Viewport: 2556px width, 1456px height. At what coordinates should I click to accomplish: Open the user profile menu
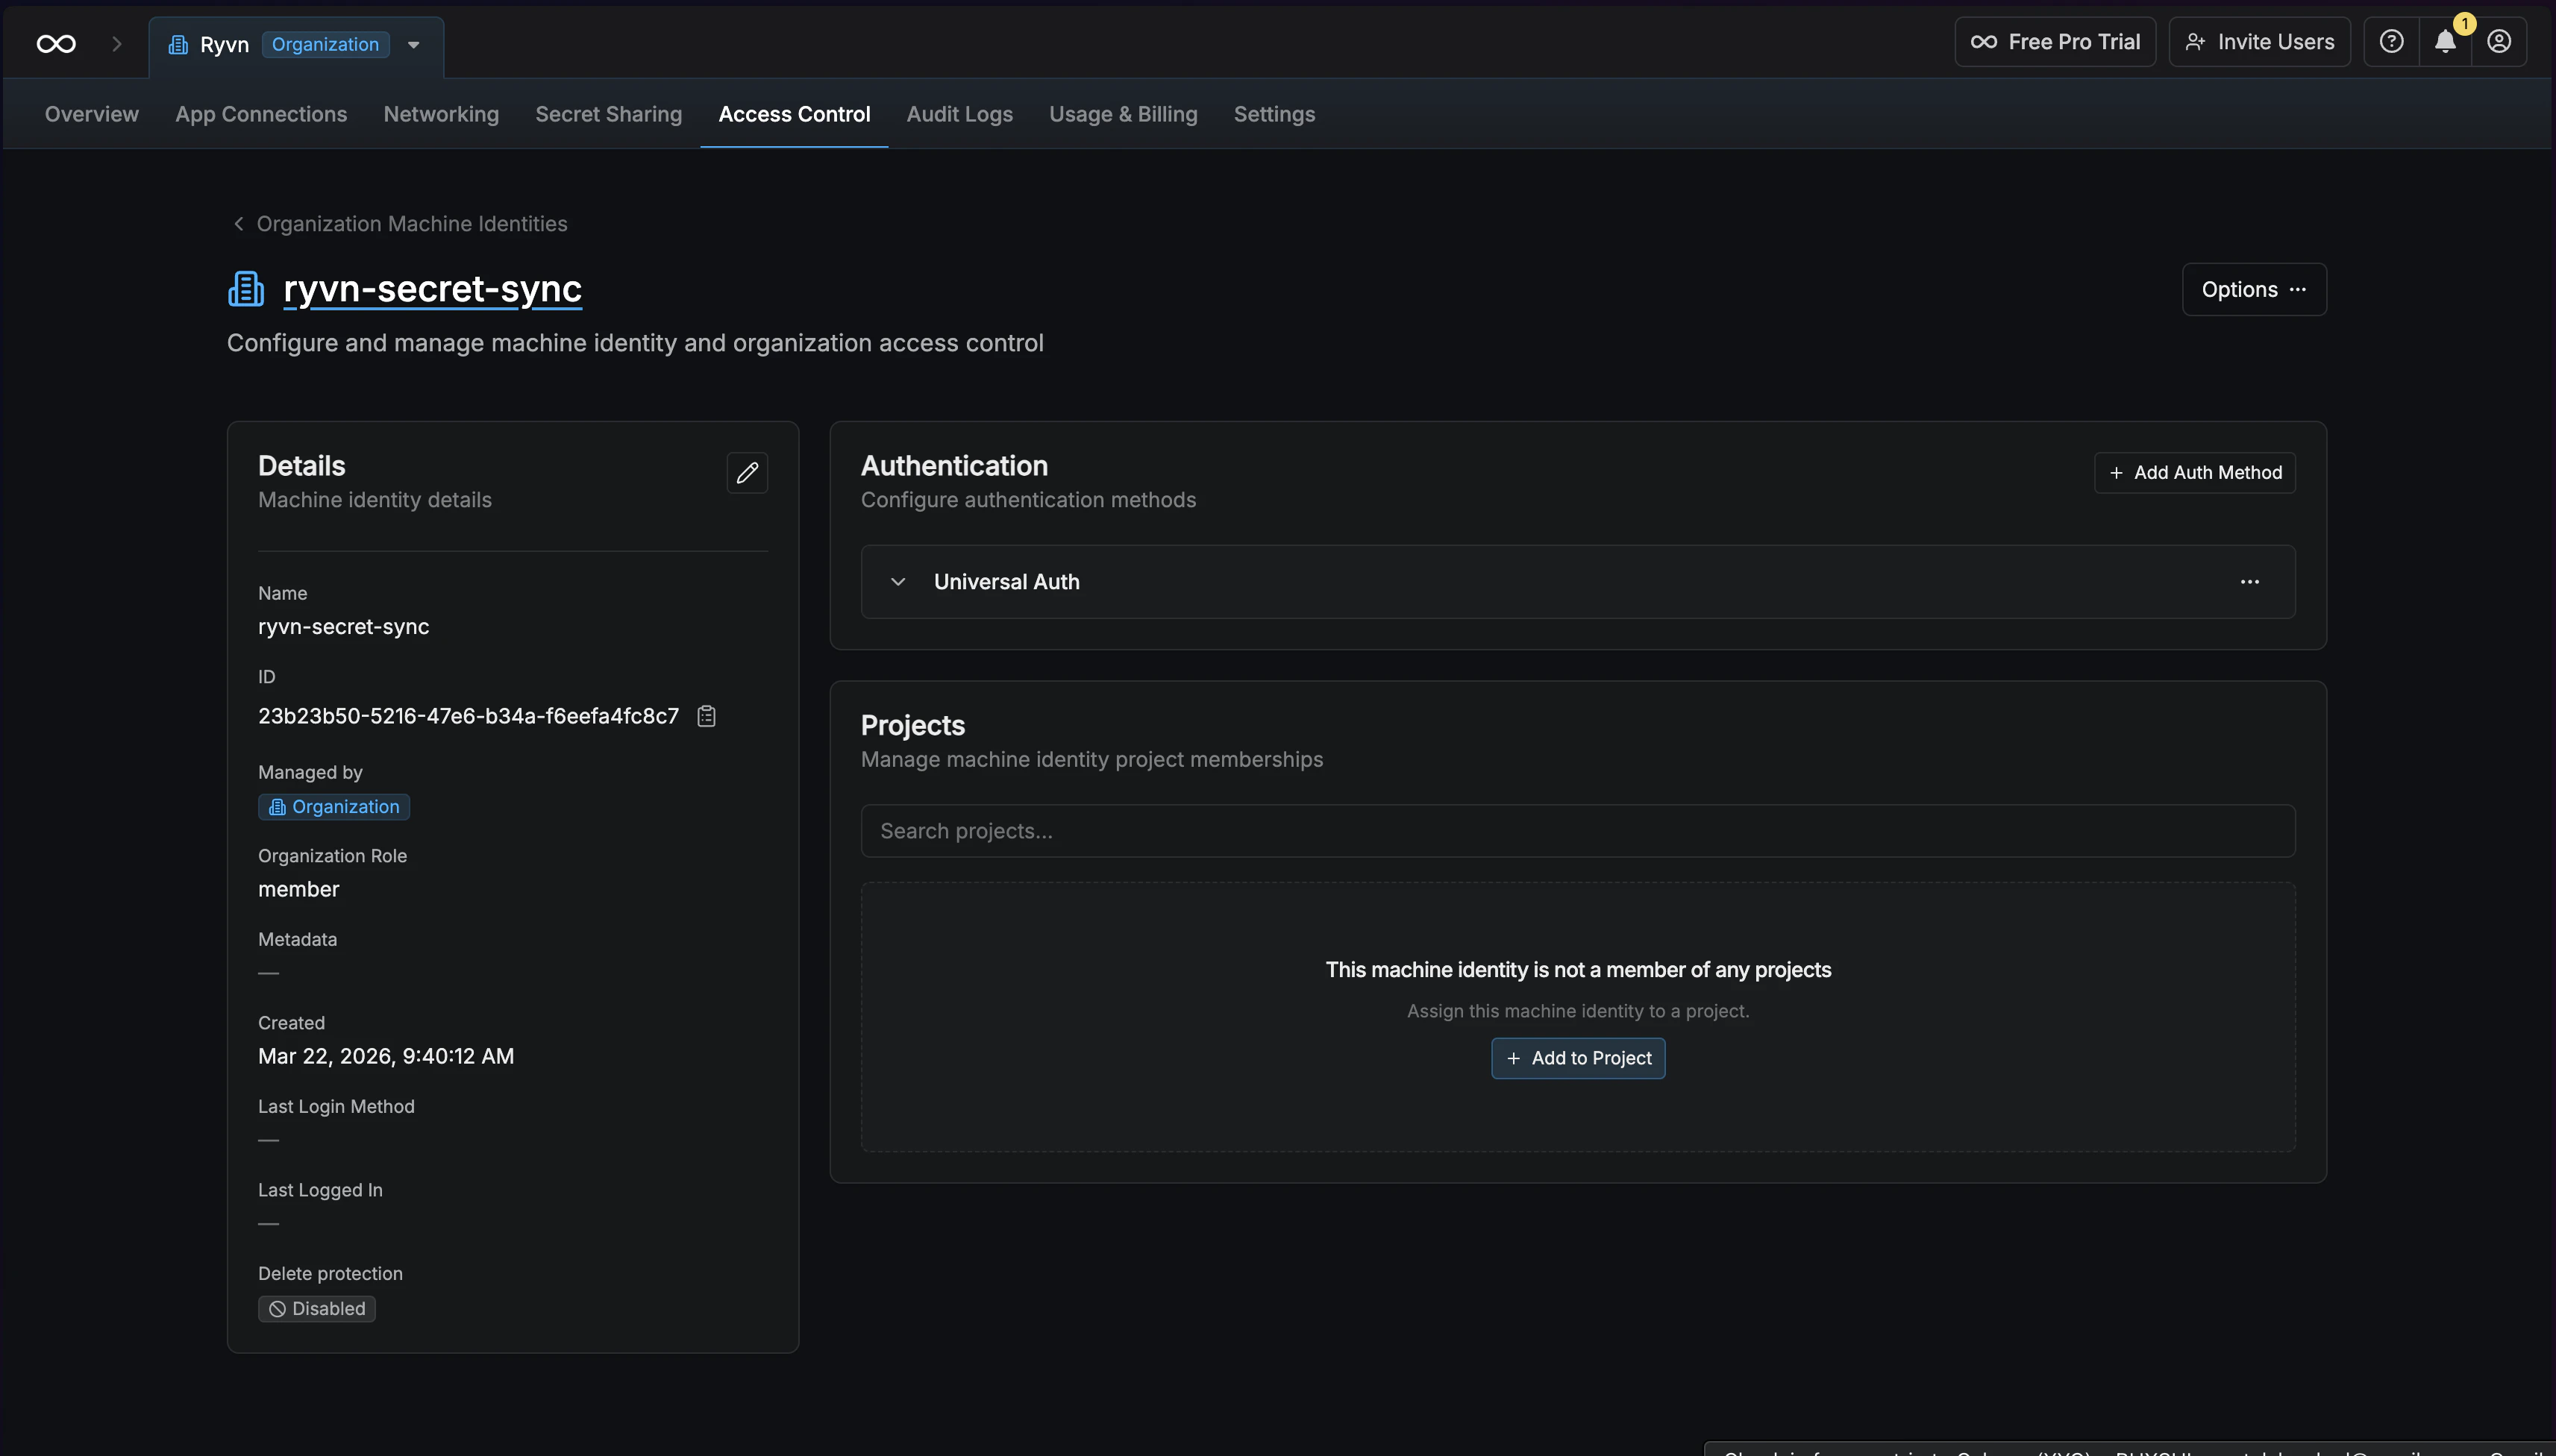click(2498, 42)
